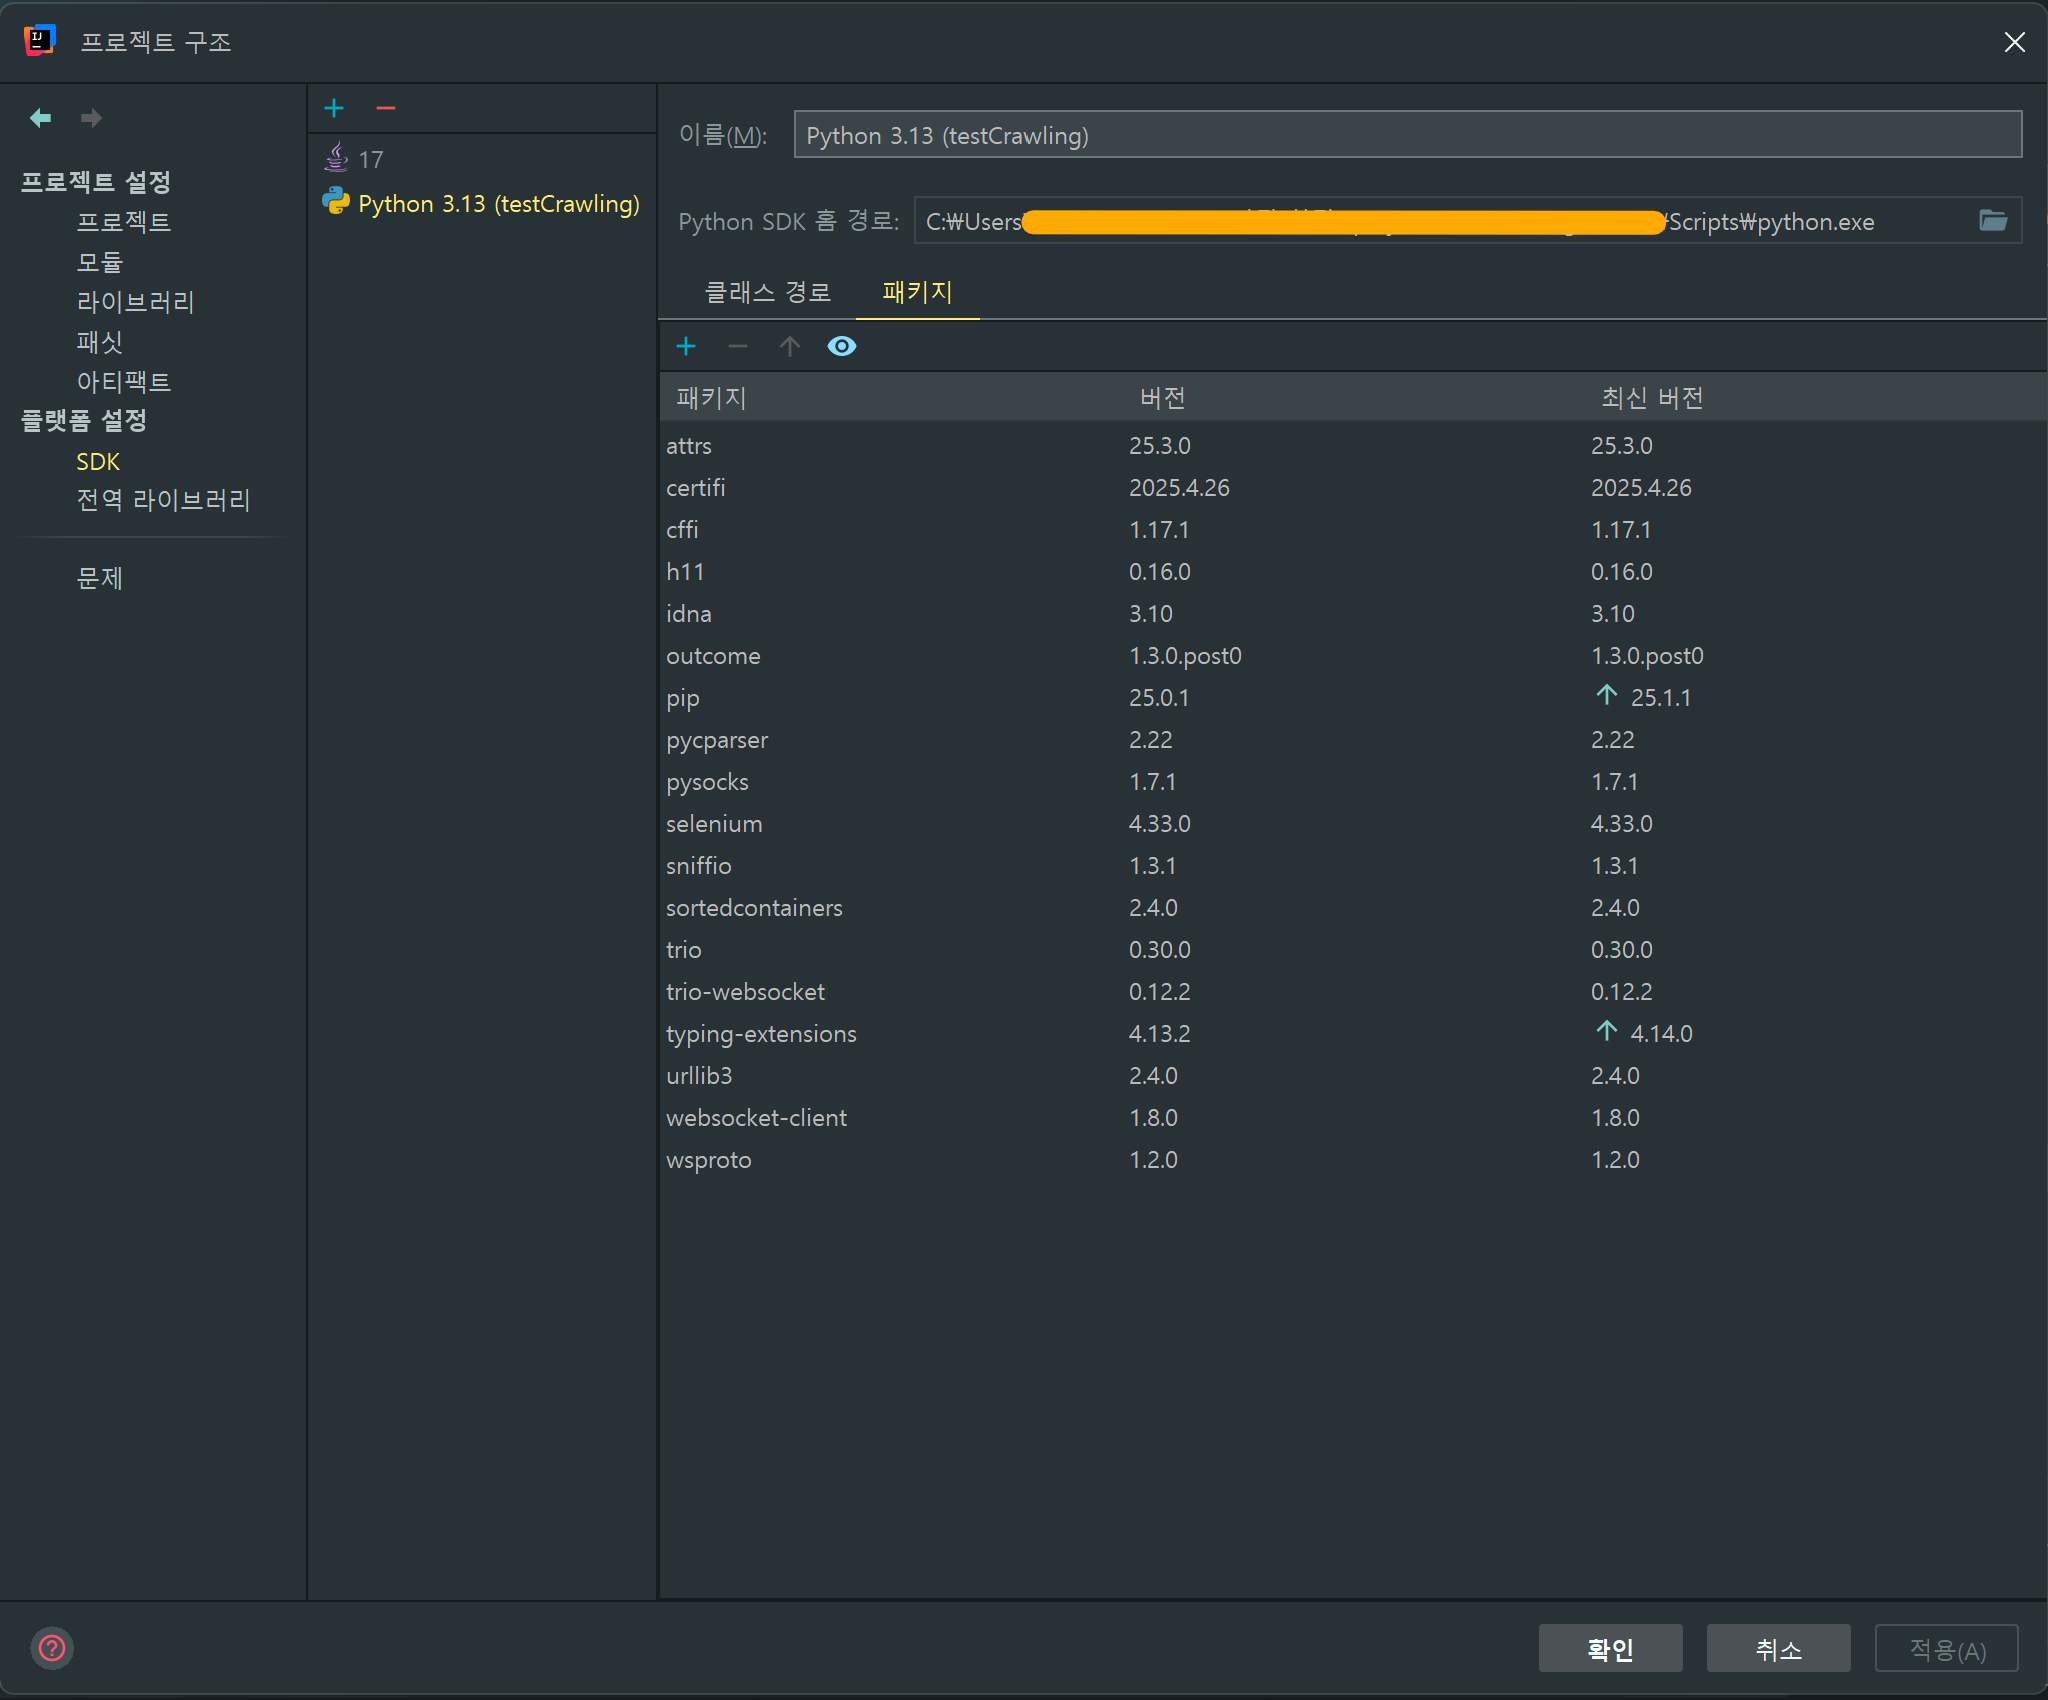Click pip installed version 25.0.1
This screenshot has height=1700, width=2048.
point(1160,698)
